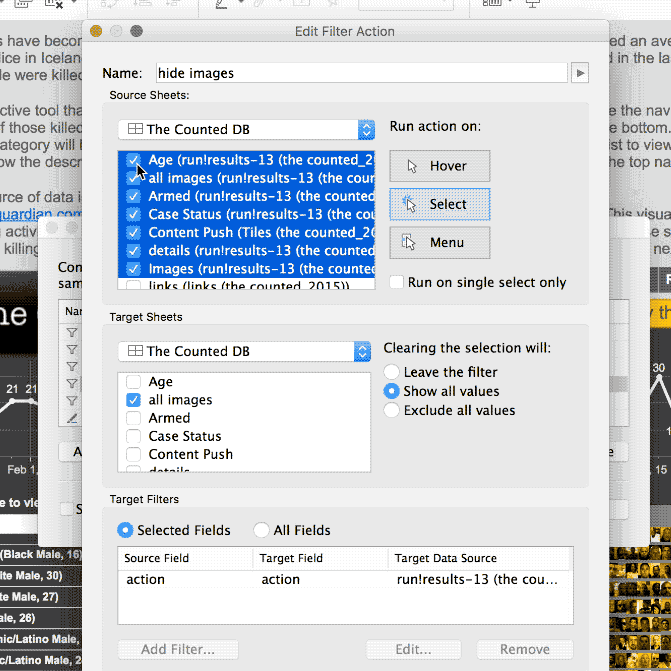The height and width of the screenshot is (671, 671).
Task: Click the Name text field
Action: 360,73
